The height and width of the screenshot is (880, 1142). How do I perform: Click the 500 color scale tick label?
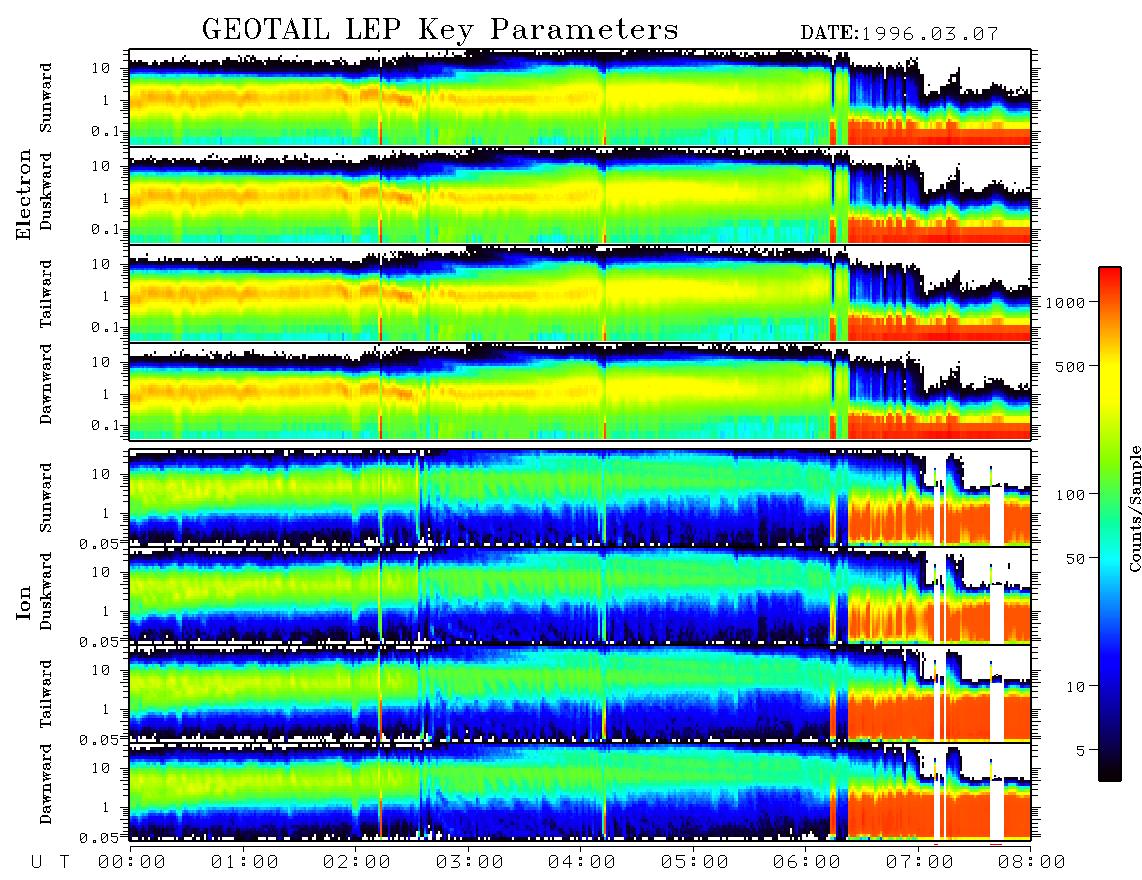tap(1070, 366)
